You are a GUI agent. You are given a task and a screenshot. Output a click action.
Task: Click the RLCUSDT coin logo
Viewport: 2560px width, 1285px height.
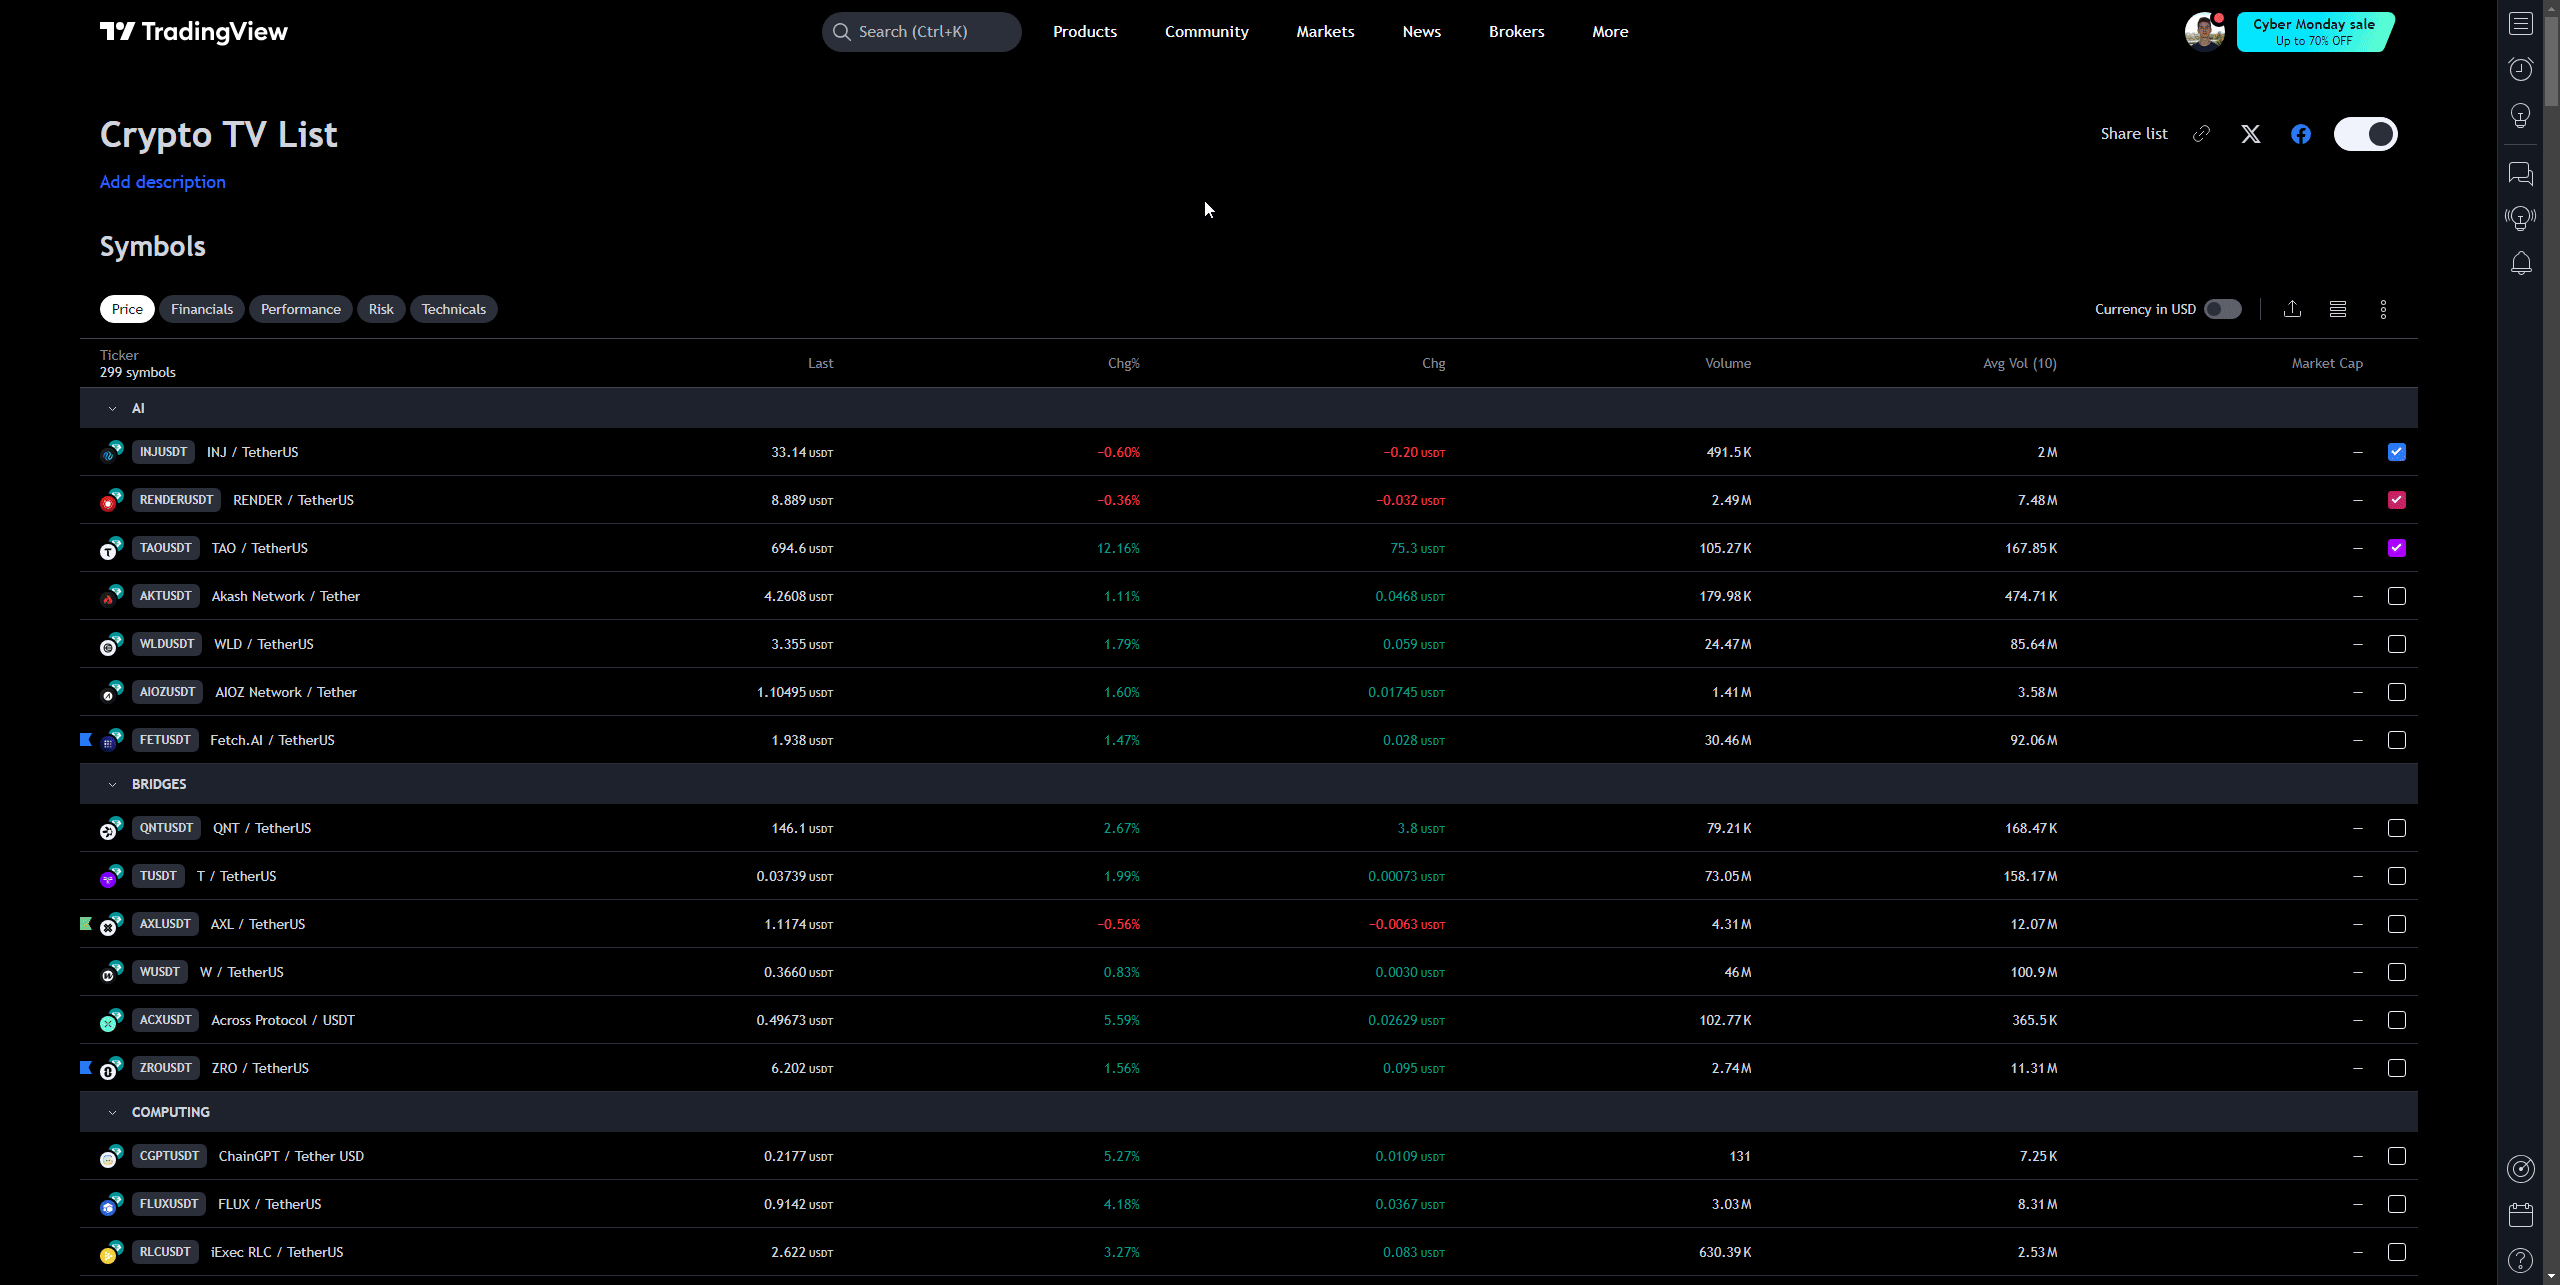point(111,1252)
